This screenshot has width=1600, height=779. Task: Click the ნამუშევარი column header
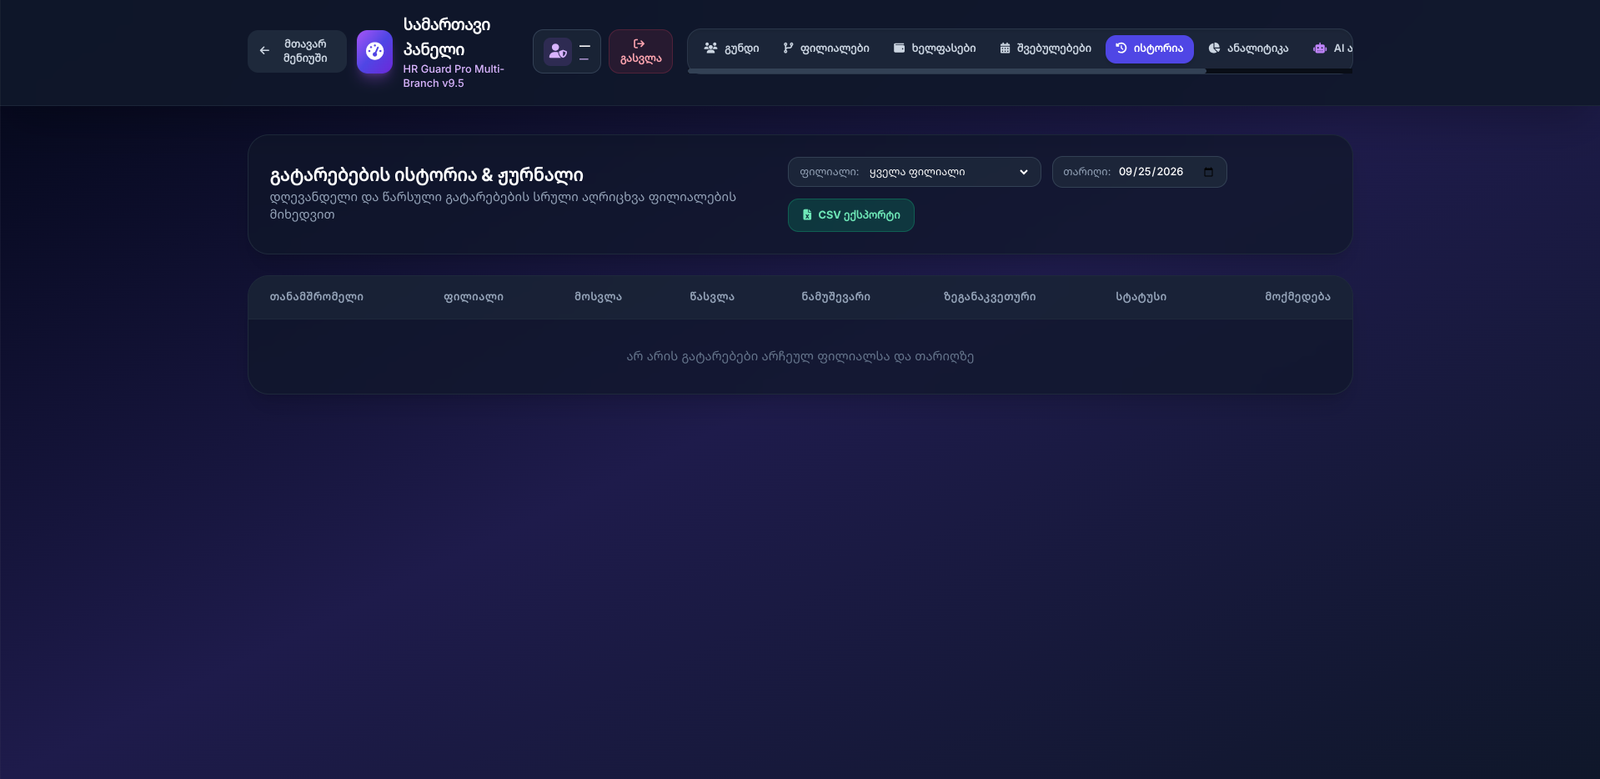coord(836,297)
